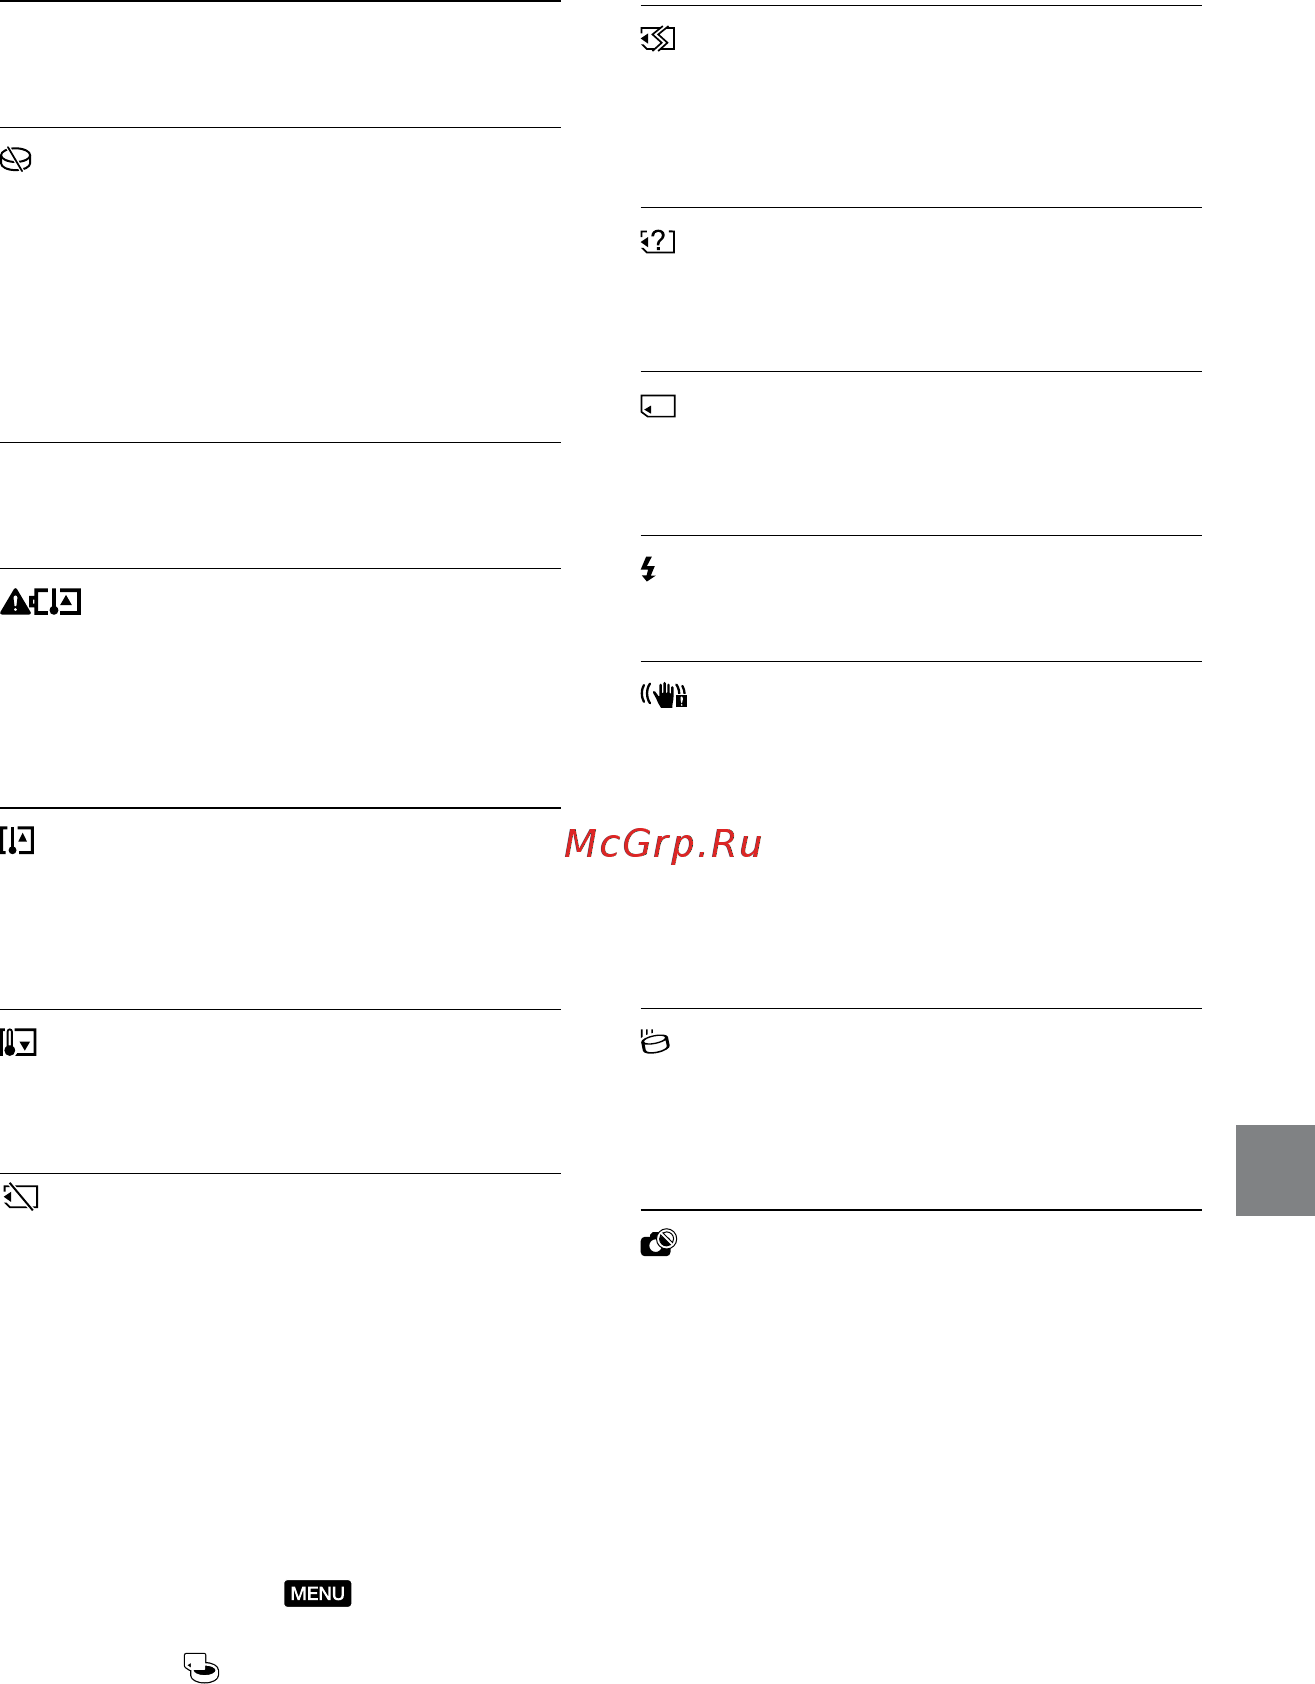Click the plain memory card icon
This screenshot has width=1315, height=1684.
coord(658,406)
